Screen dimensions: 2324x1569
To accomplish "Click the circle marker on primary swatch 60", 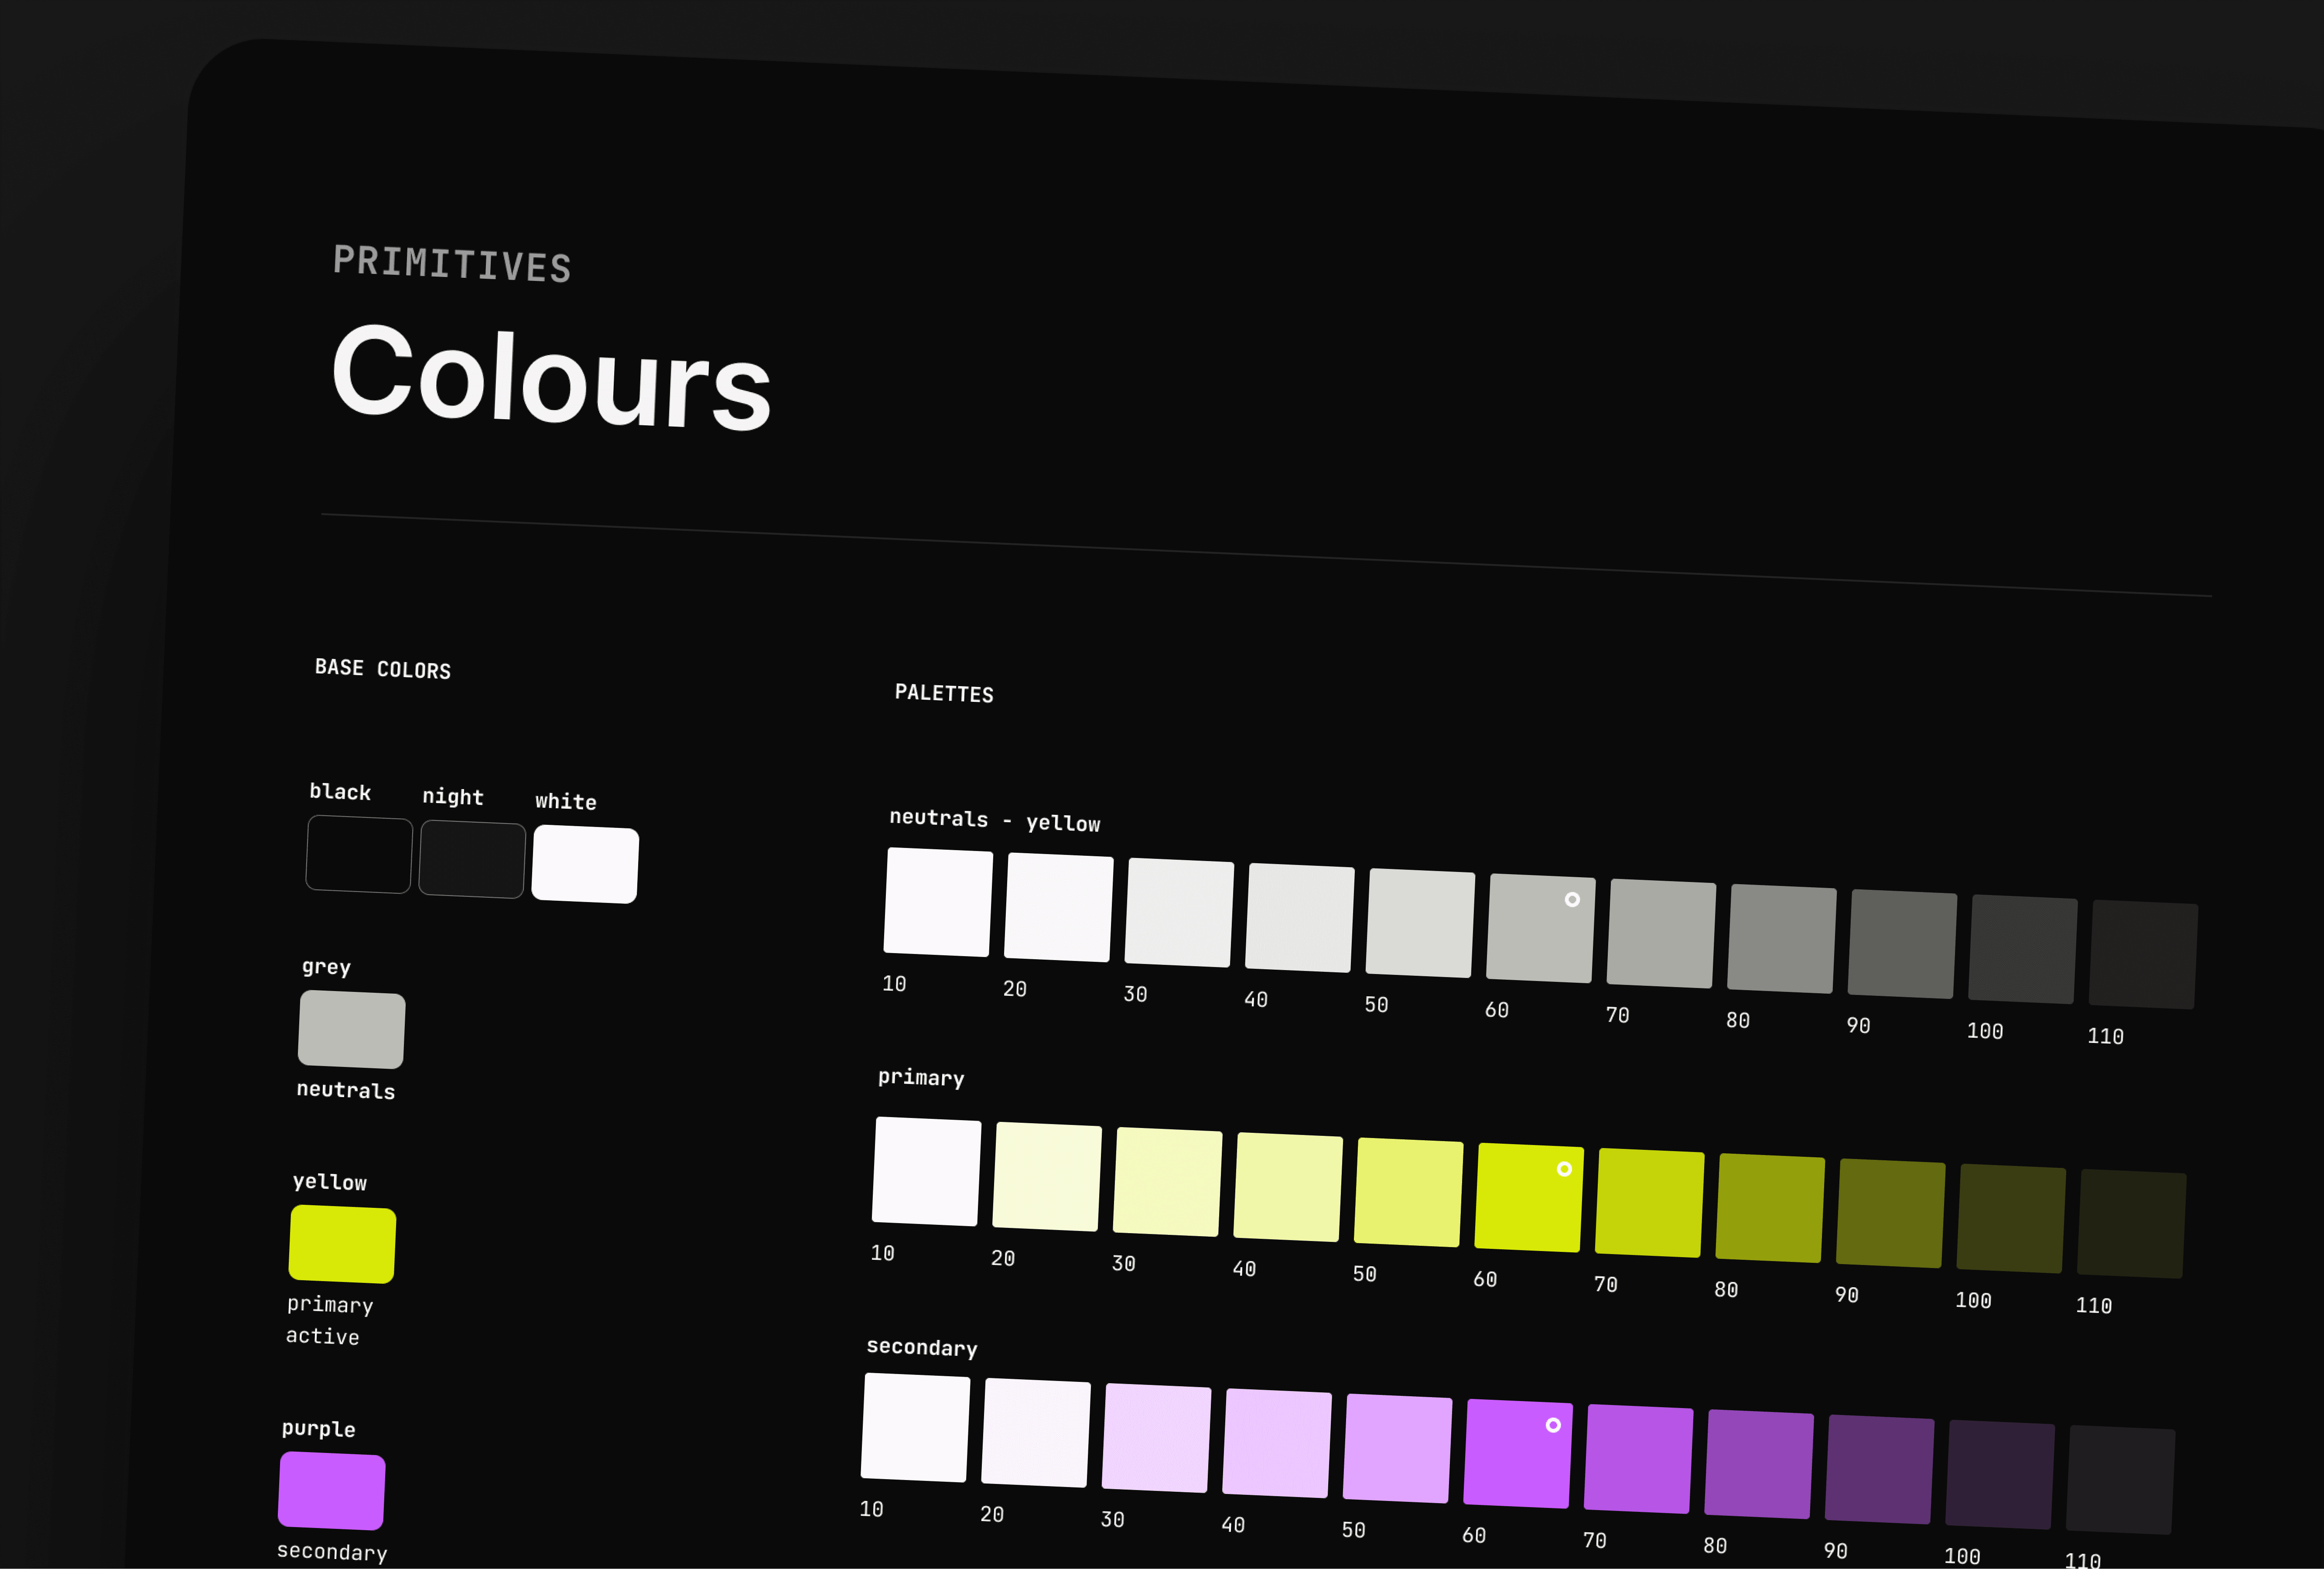I will 1564,1169.
